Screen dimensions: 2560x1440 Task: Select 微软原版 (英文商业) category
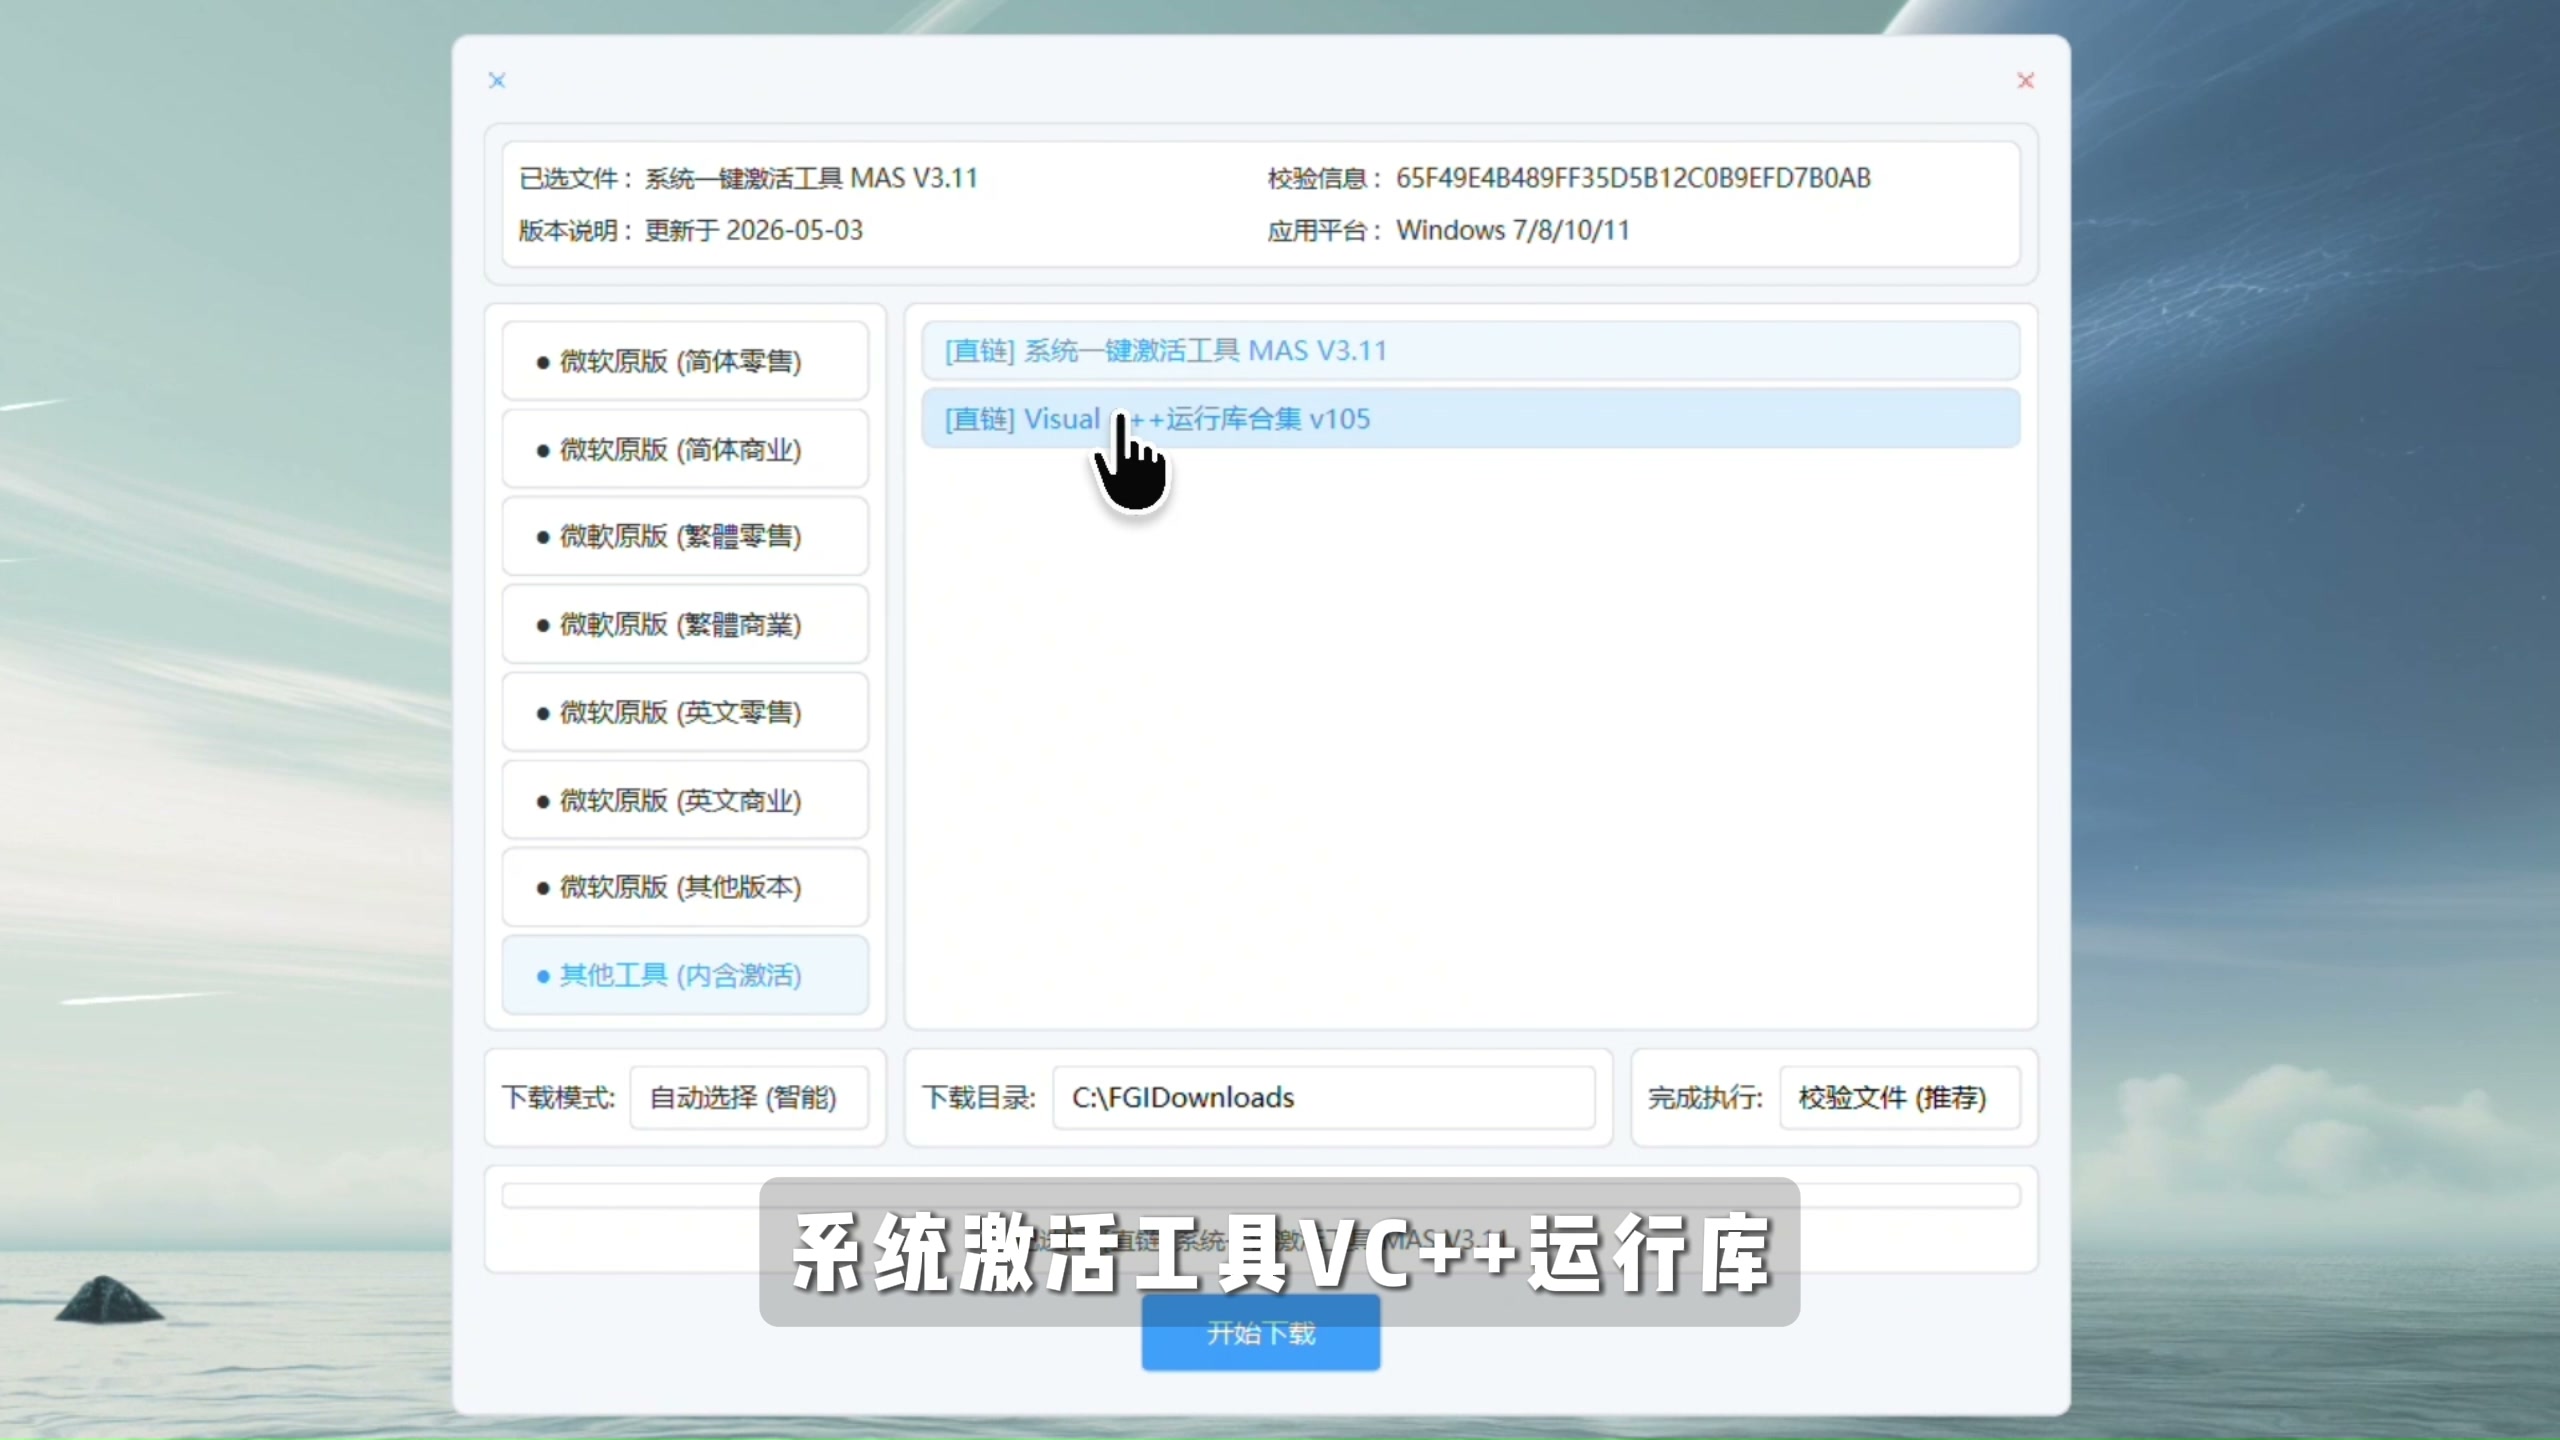click(685, 800)
